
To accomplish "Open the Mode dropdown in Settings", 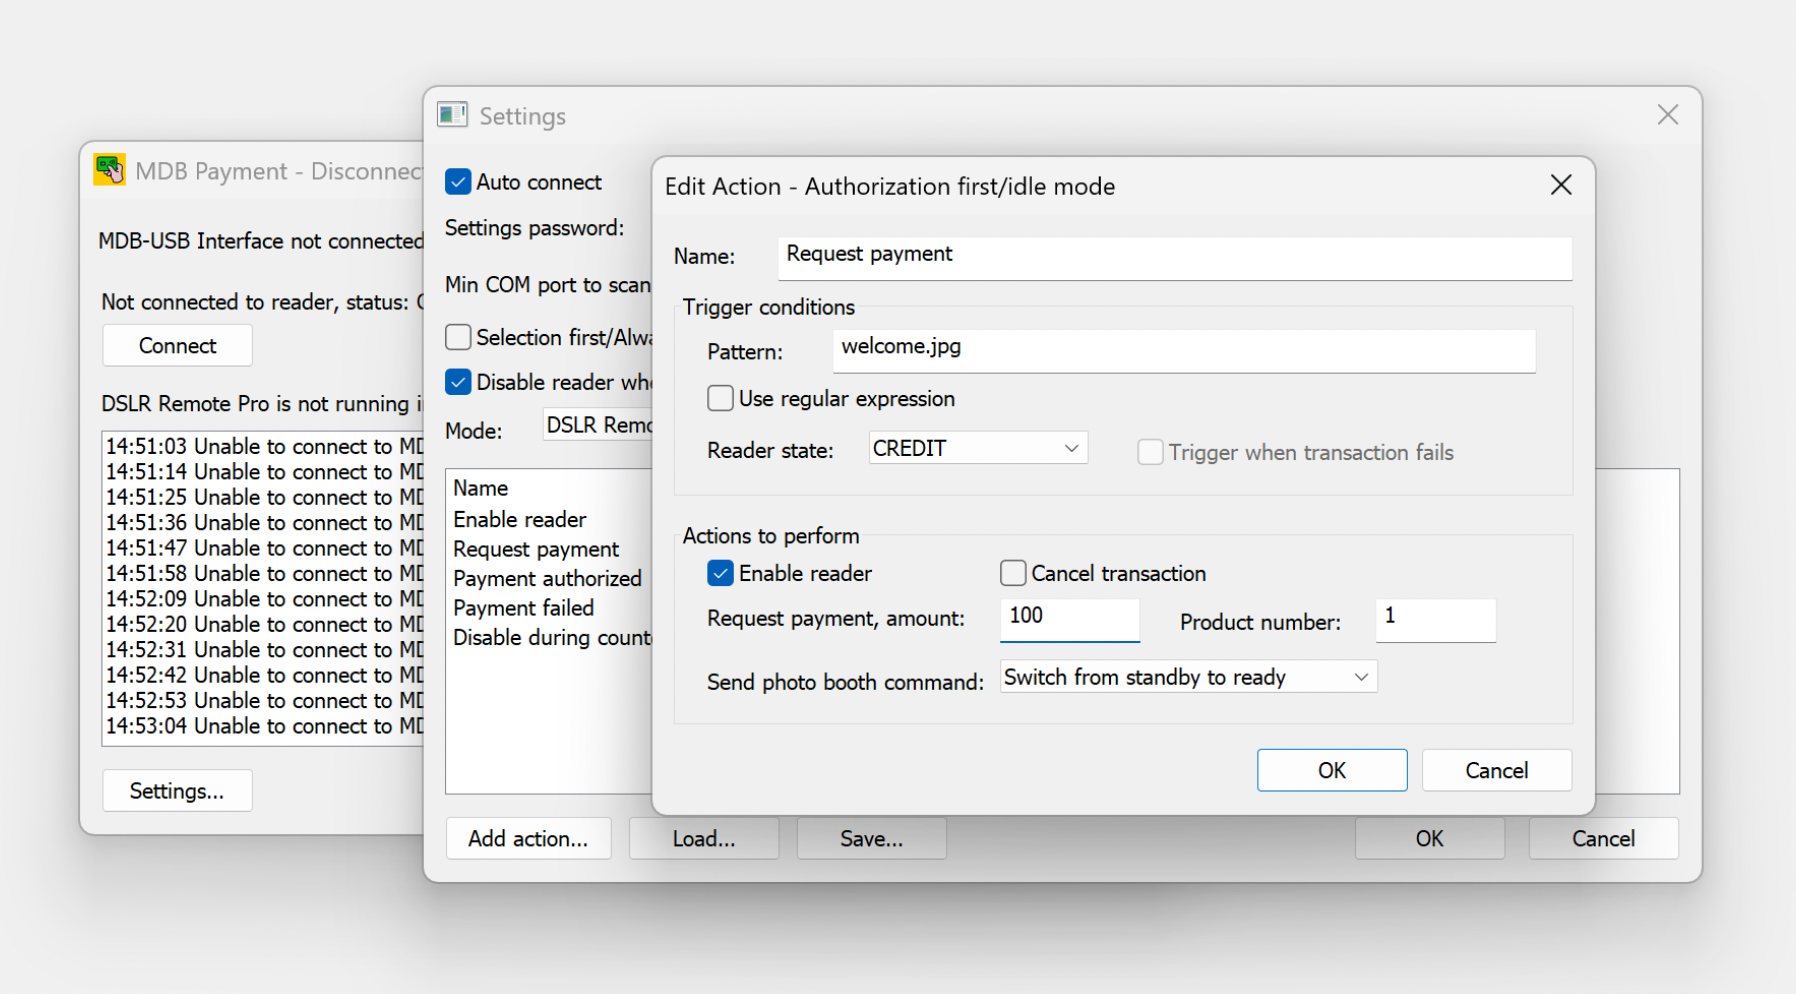I will (x=598, y=425).
